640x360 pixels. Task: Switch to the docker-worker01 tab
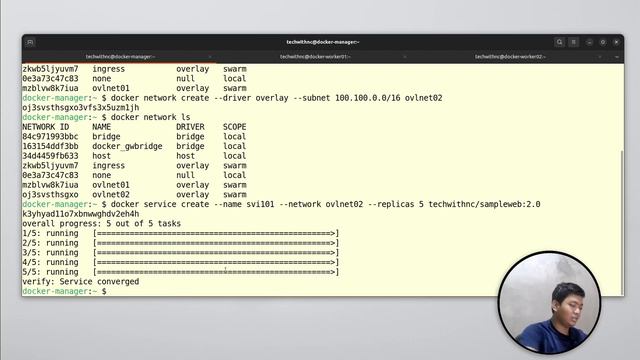[315, 57]
